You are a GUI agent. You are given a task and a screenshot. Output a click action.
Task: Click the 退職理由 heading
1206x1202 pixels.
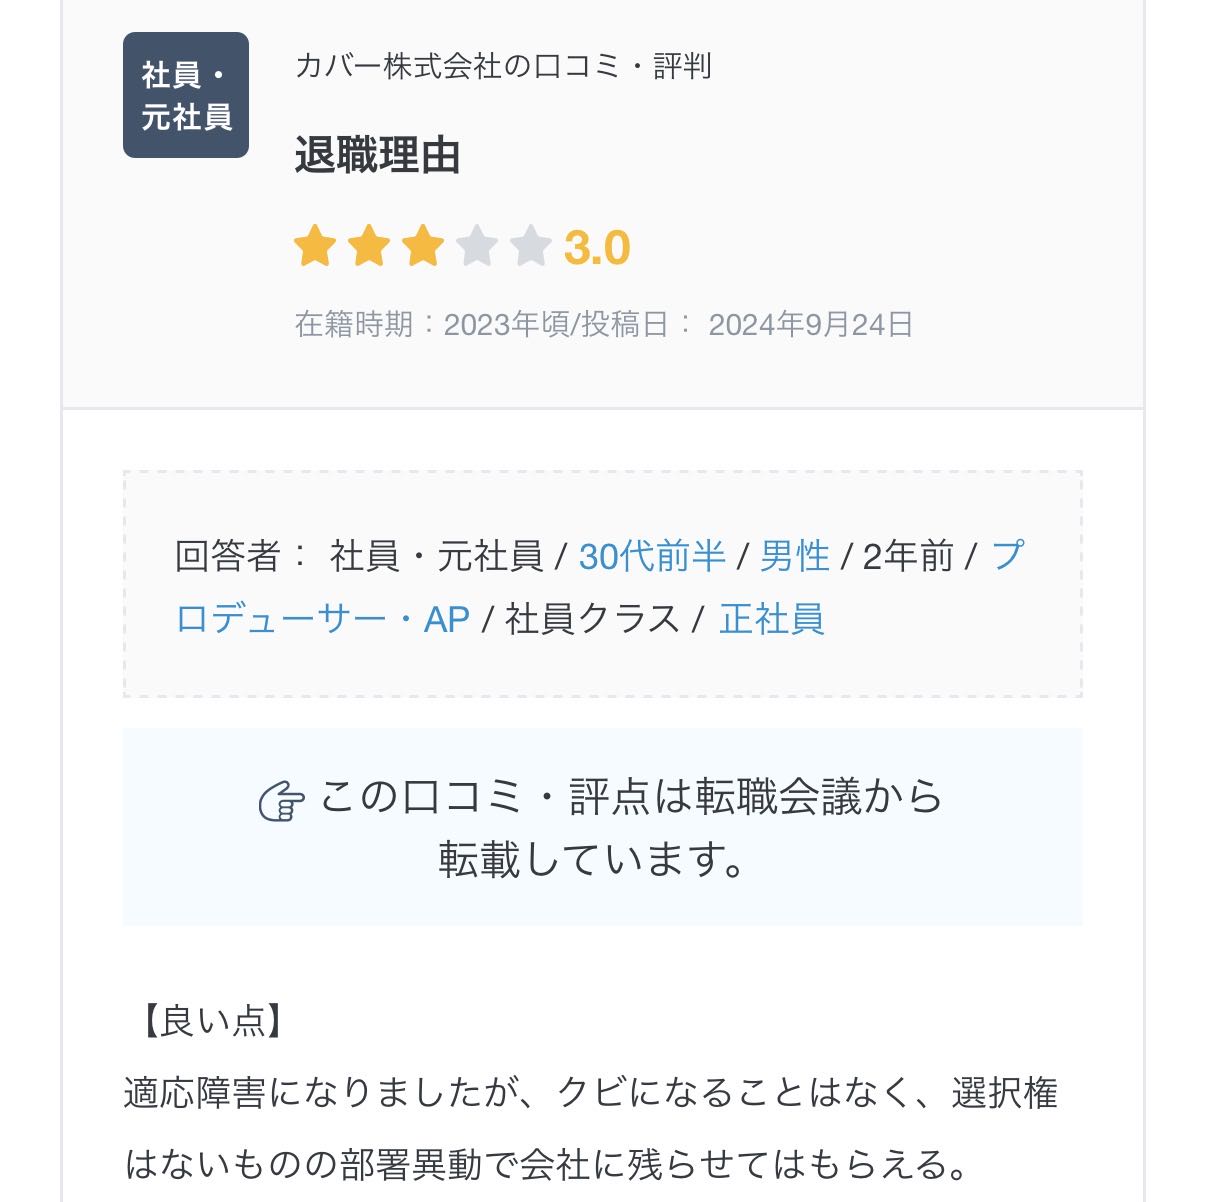tap(377, 156)
